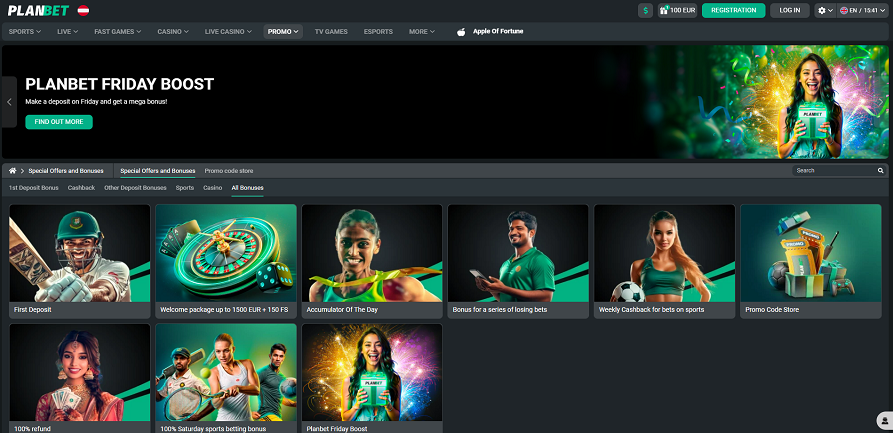The width and height of the screenshot is (893, 433).
Task: Open Esports section
Action: (x=378, y=32)
